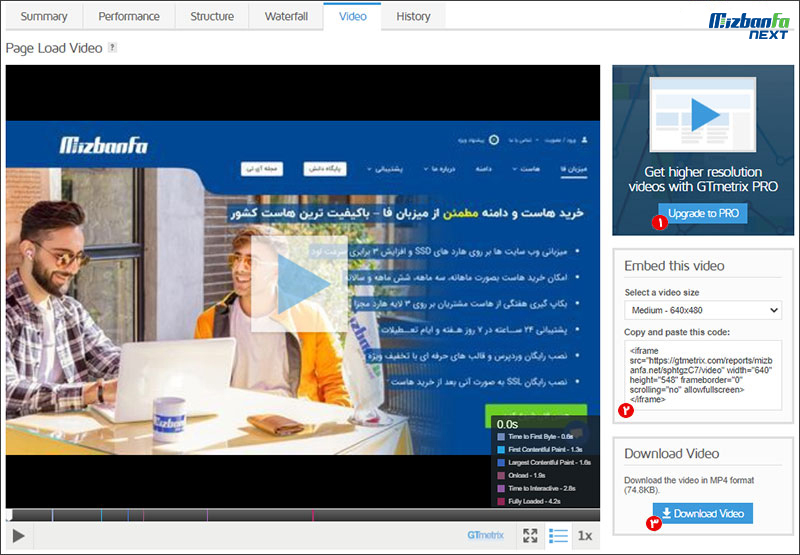Viewport: 800px width, 555px height.
Task: Click the PRO video promo thumbnail
Action: click(703, 114)
